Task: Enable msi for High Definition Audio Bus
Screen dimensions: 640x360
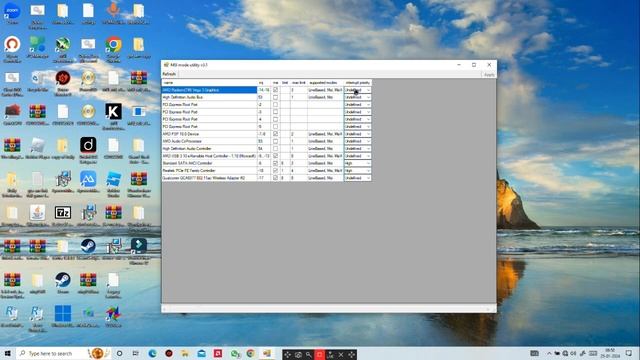Action: pyautogui.click(x=275, y=97)
